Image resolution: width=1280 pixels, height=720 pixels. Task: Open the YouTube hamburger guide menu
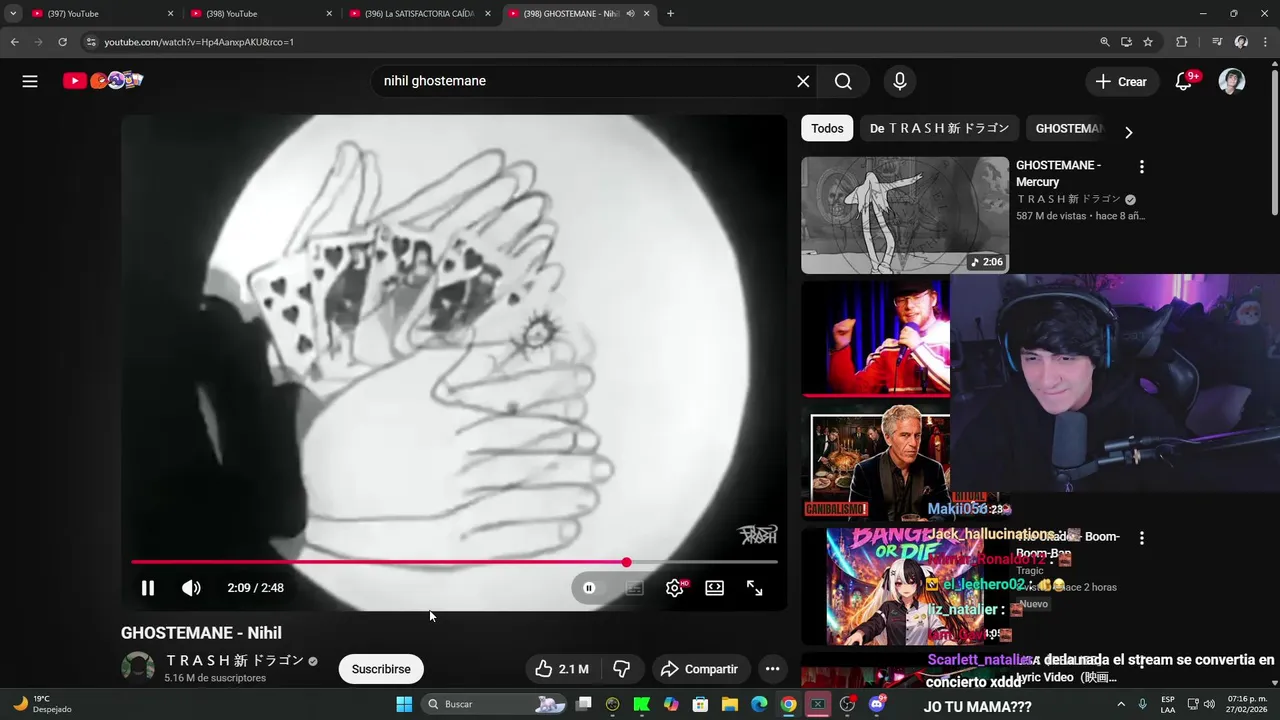click(x=30, y=81)
